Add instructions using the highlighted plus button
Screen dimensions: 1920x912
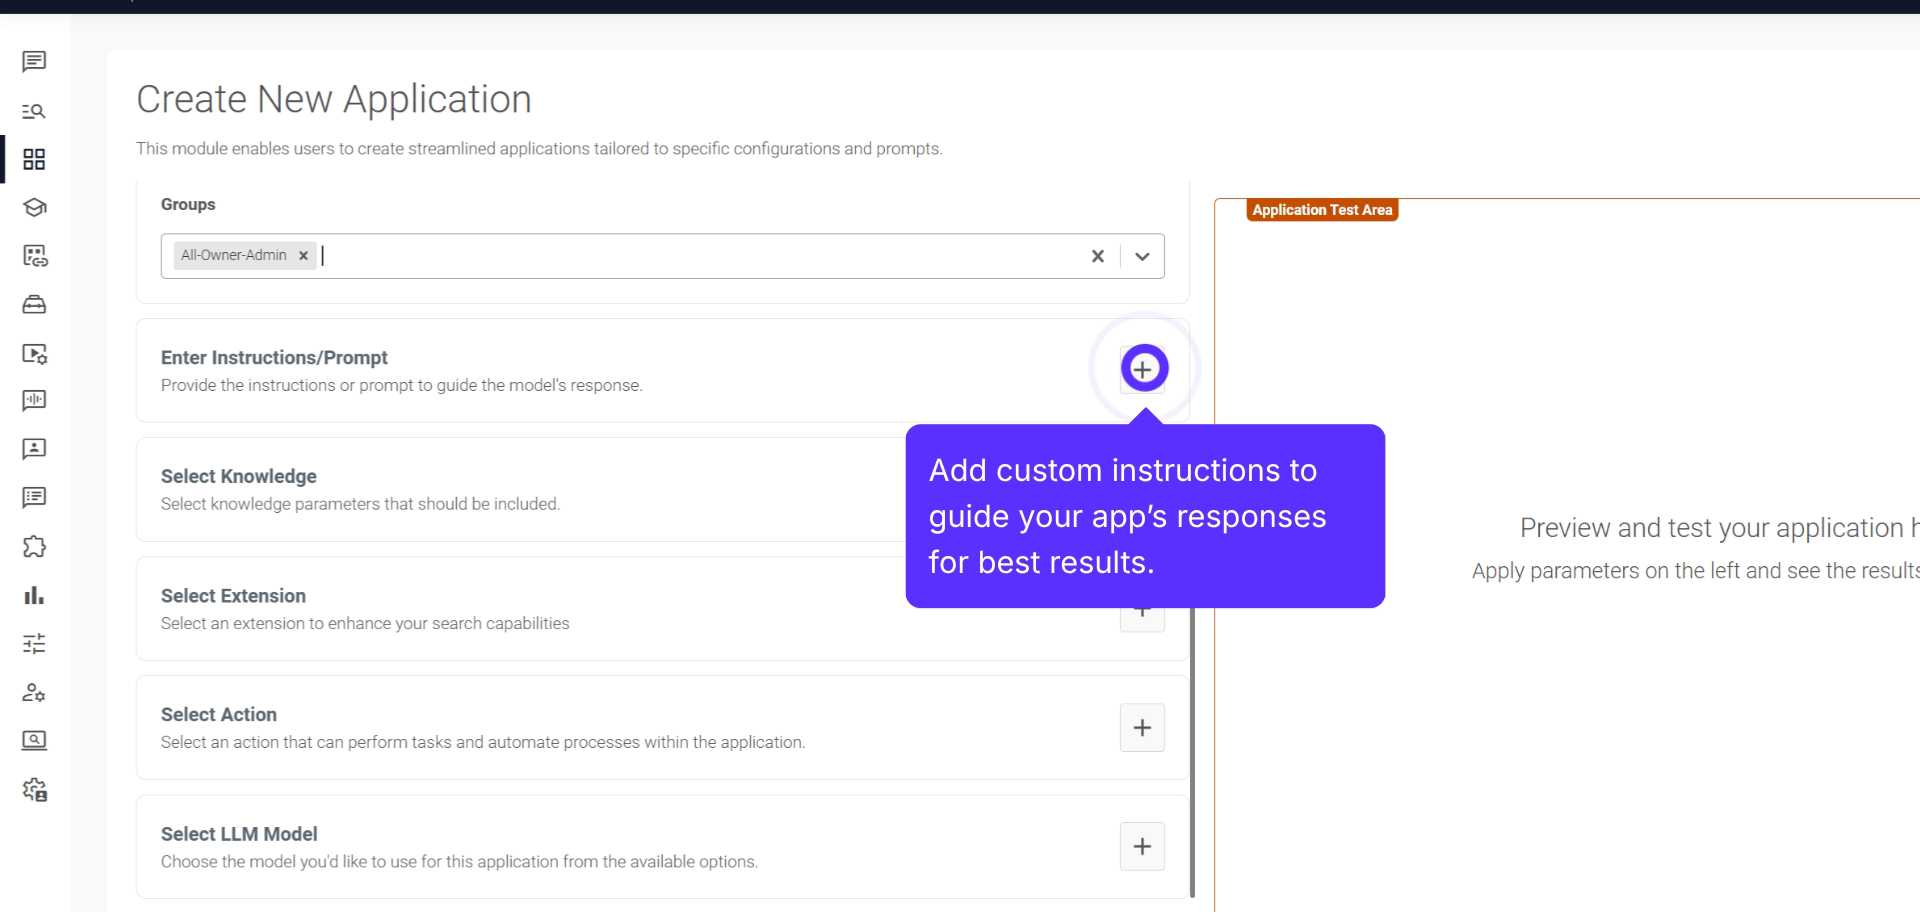point(1143,368)
